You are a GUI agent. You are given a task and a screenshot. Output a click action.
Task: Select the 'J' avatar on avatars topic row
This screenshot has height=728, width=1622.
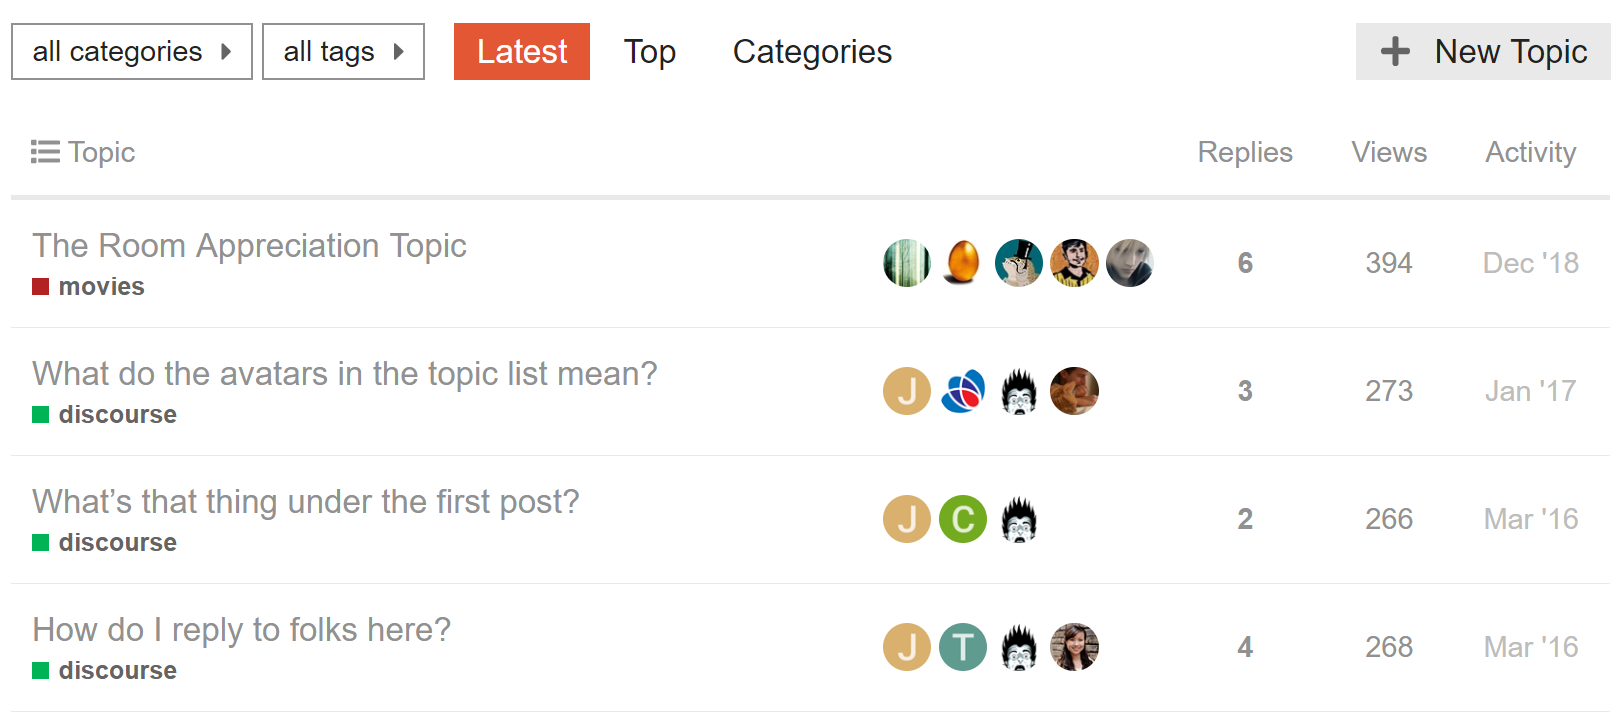click(x=906, y=391)
